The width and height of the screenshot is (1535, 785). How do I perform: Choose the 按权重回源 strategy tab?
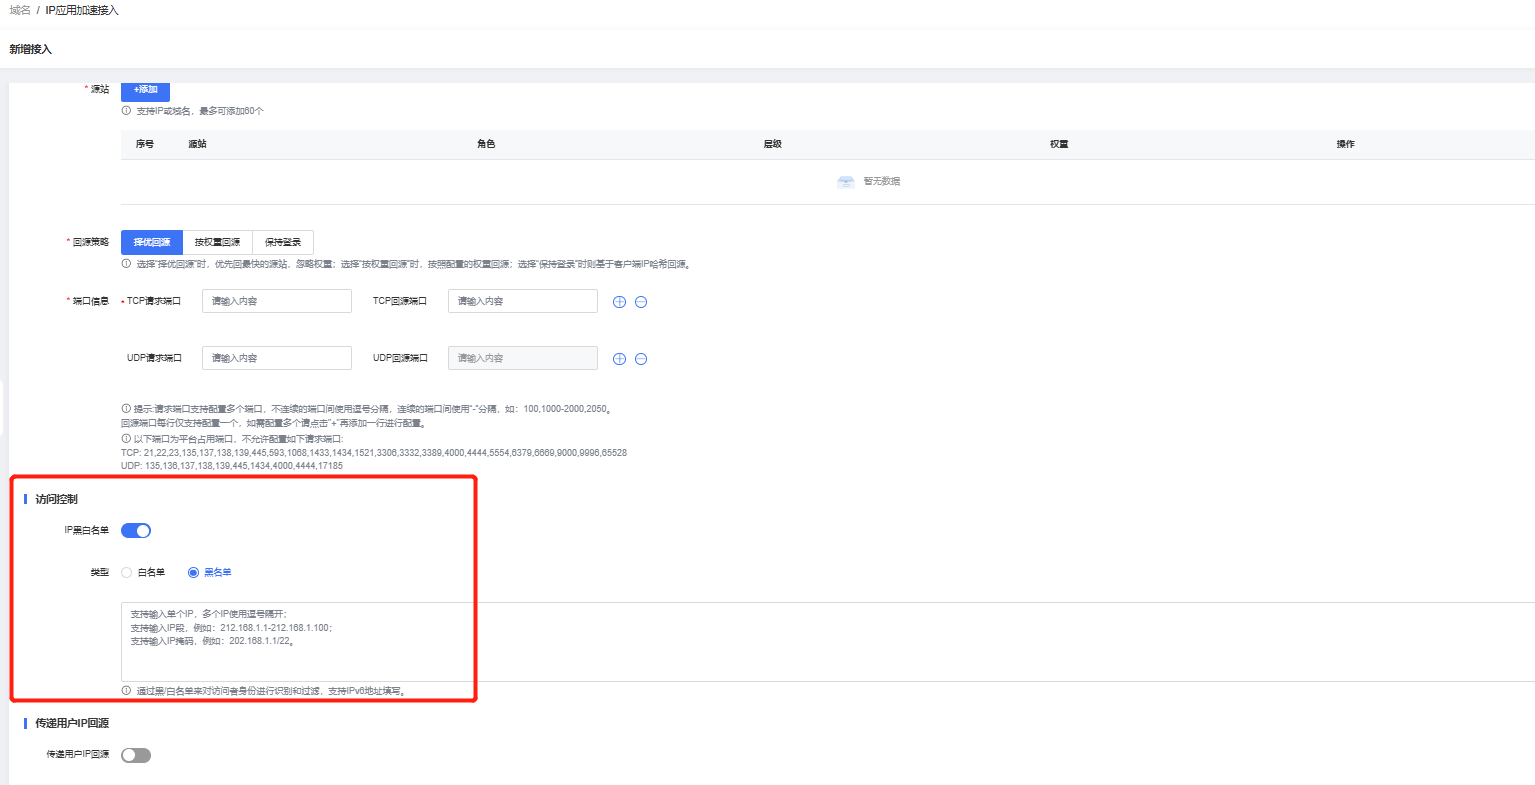click(x=217, y=242)
